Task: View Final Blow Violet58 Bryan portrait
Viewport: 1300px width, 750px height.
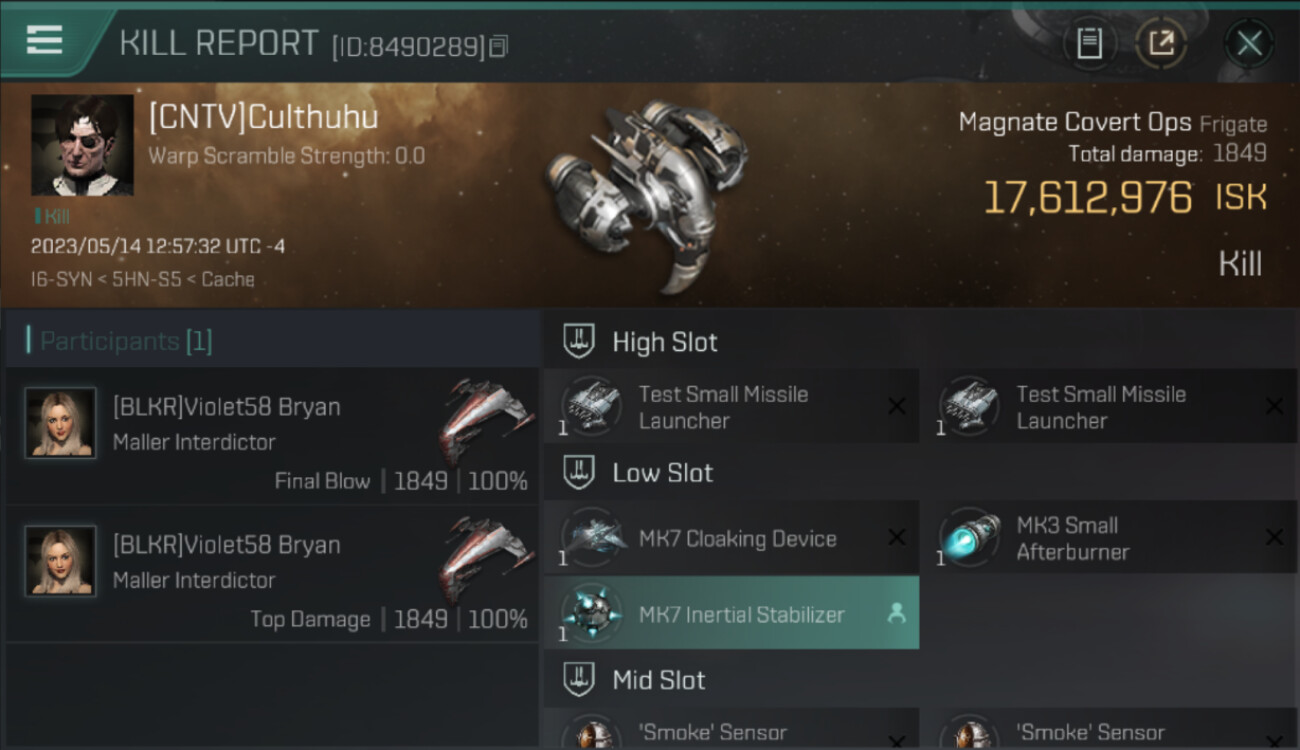Action: [x=61, y=423]
